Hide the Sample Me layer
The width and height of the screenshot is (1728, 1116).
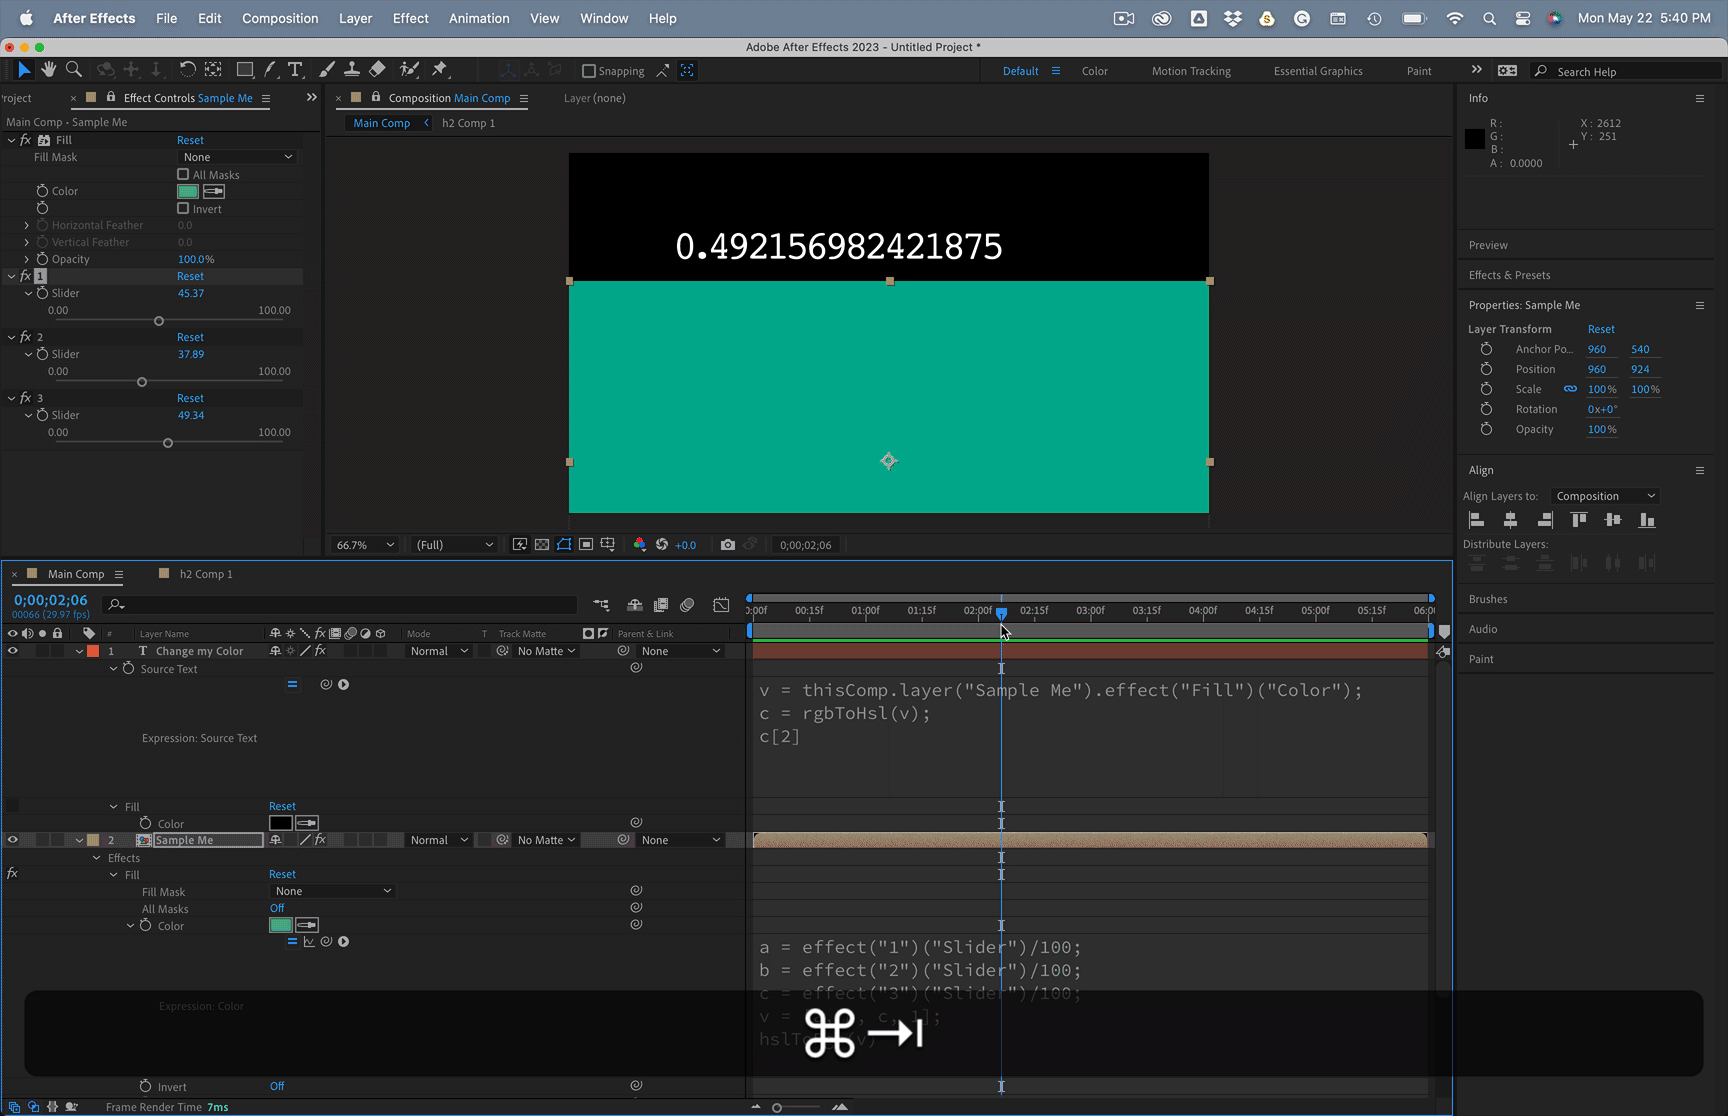13,840
